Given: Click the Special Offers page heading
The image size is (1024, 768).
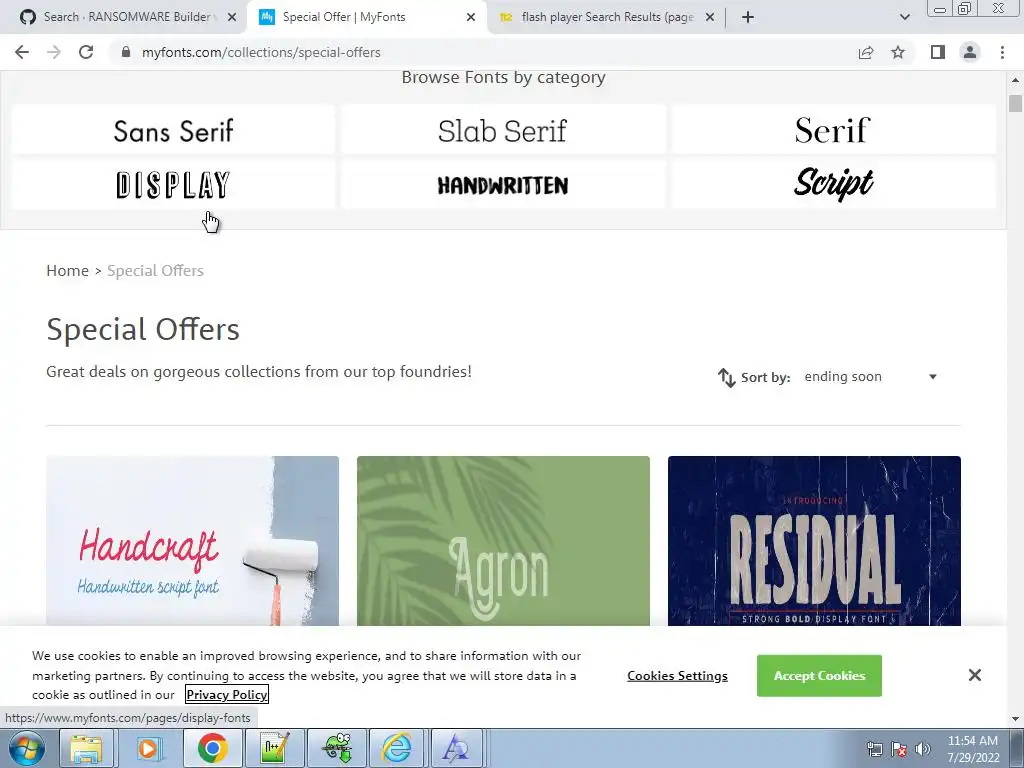Looking at the screenshot, I should pyautogui.click(x=143, y=329).
